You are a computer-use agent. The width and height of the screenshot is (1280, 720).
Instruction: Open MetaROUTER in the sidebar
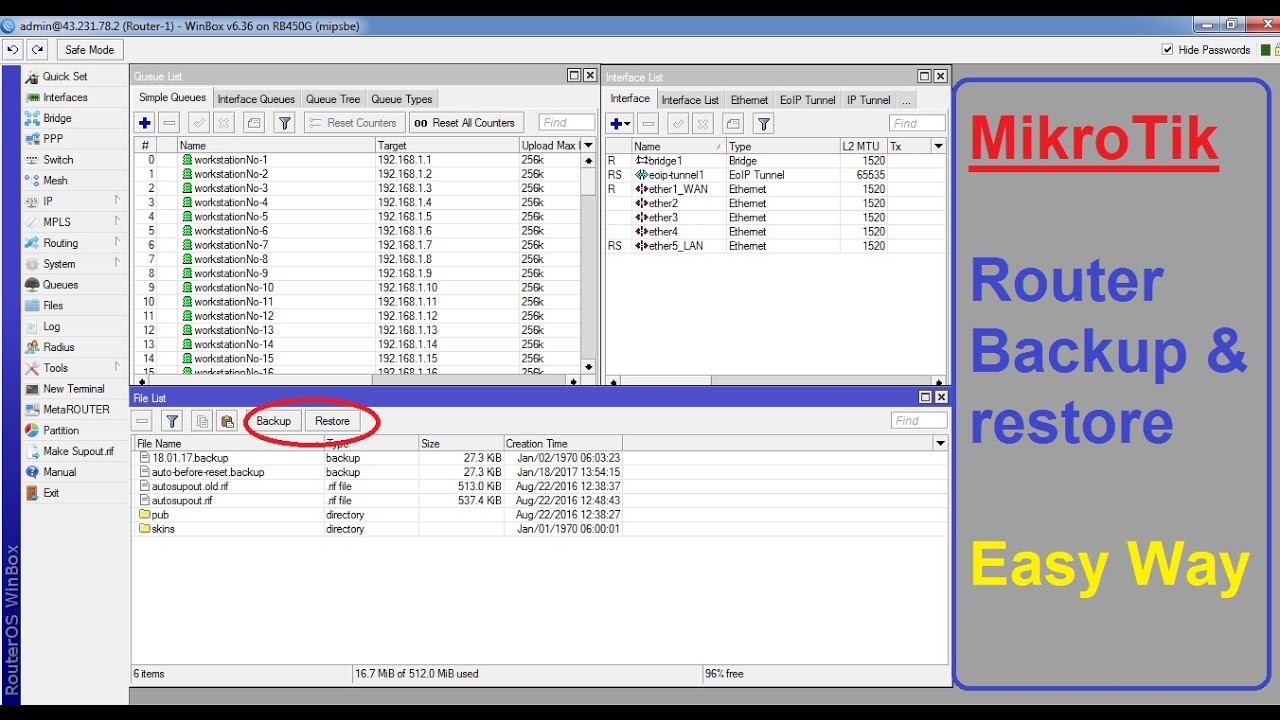tap(76, 410)
